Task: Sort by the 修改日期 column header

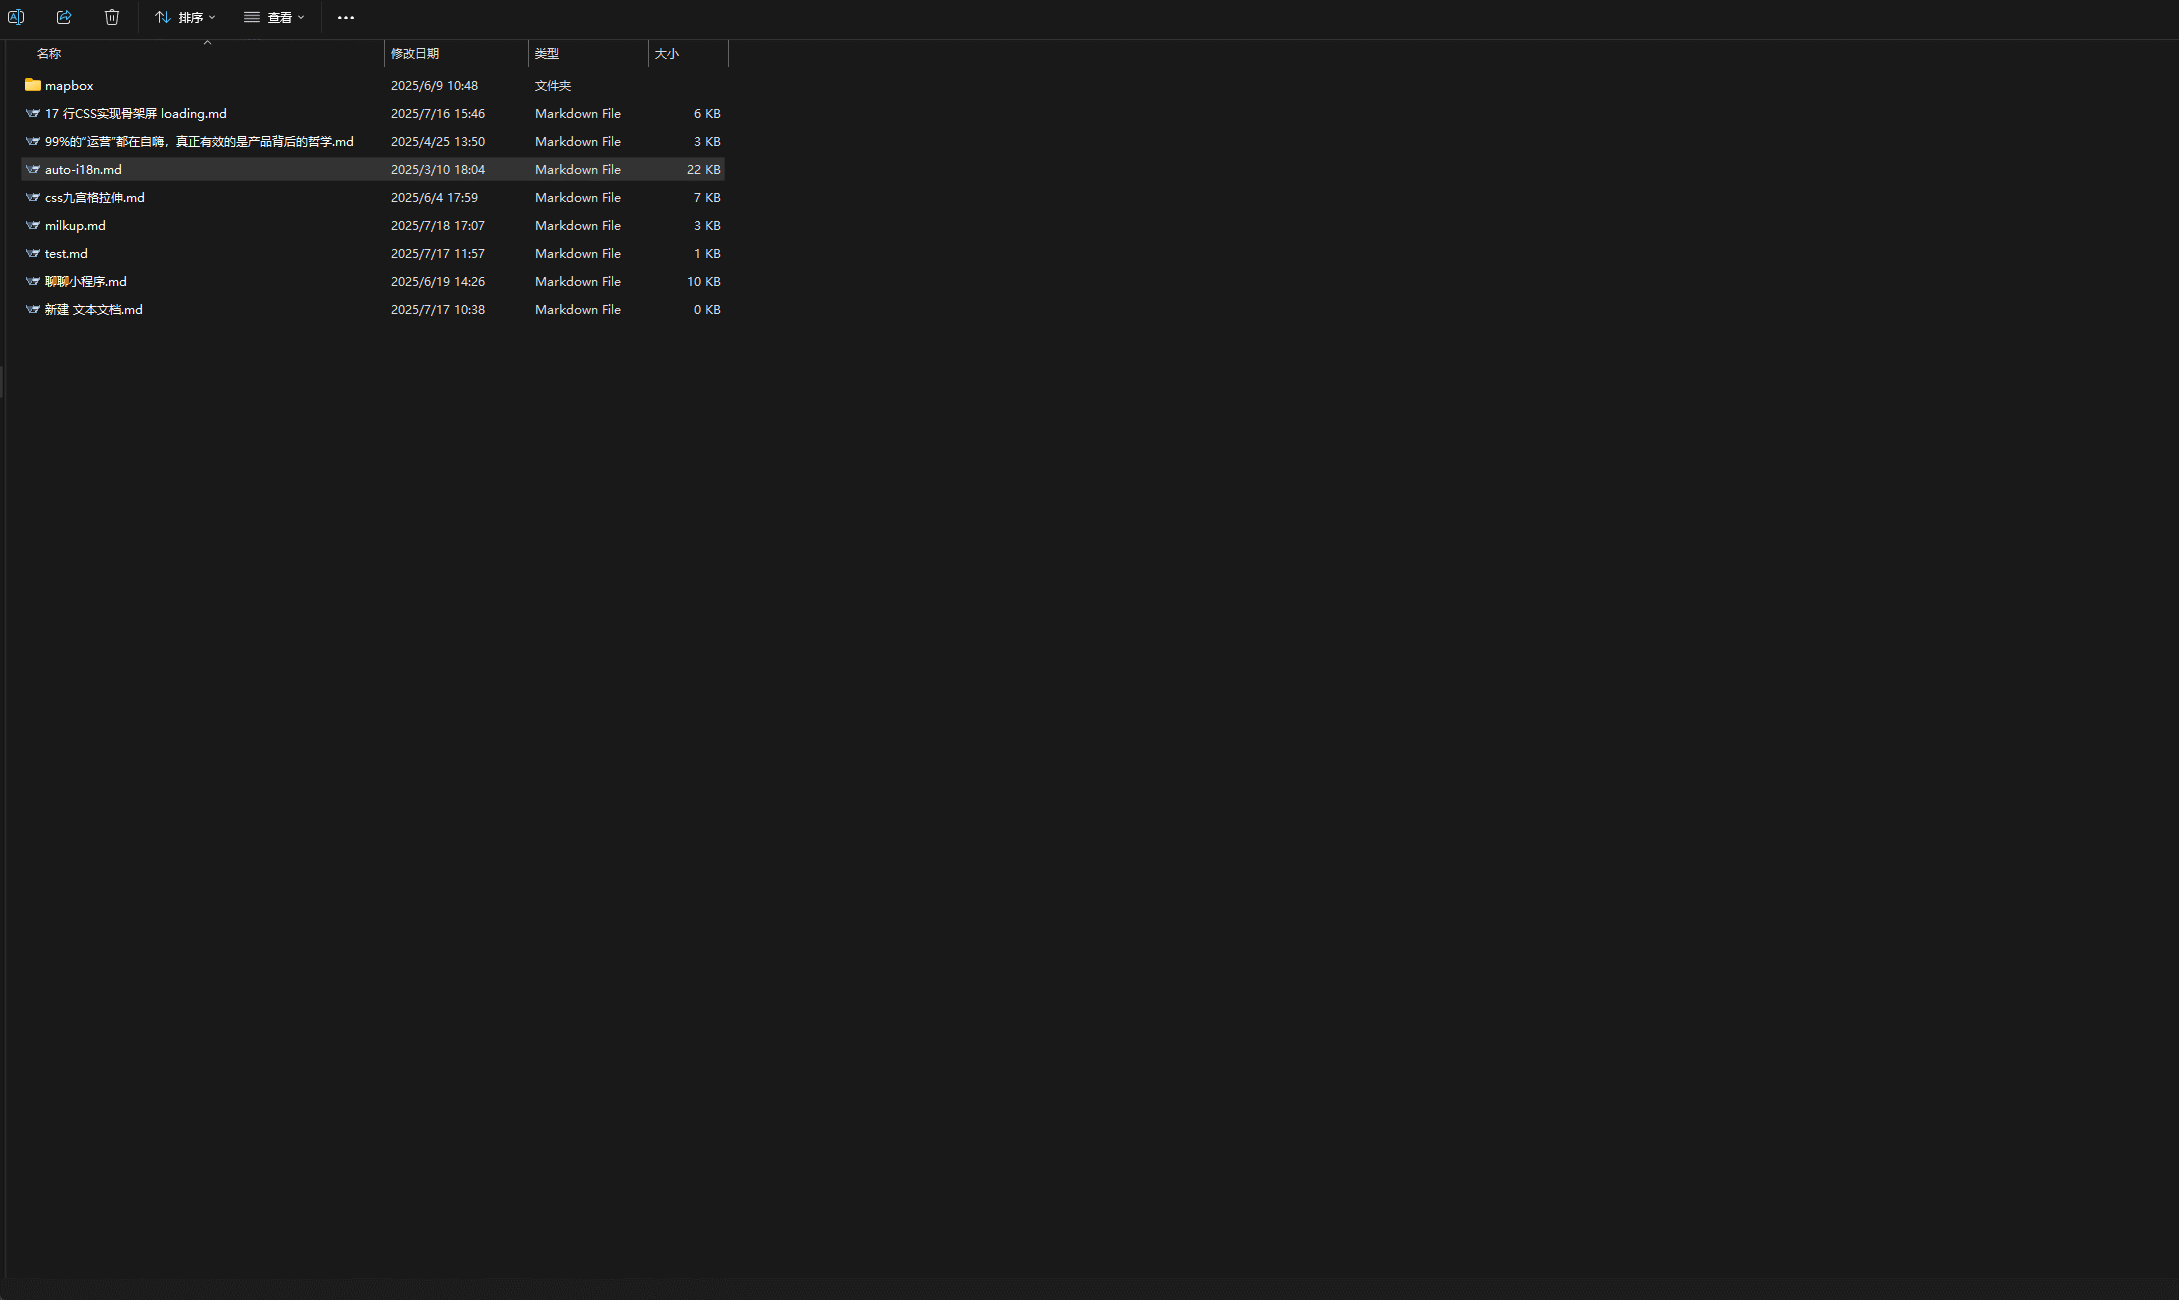Action: pos(415,54)
